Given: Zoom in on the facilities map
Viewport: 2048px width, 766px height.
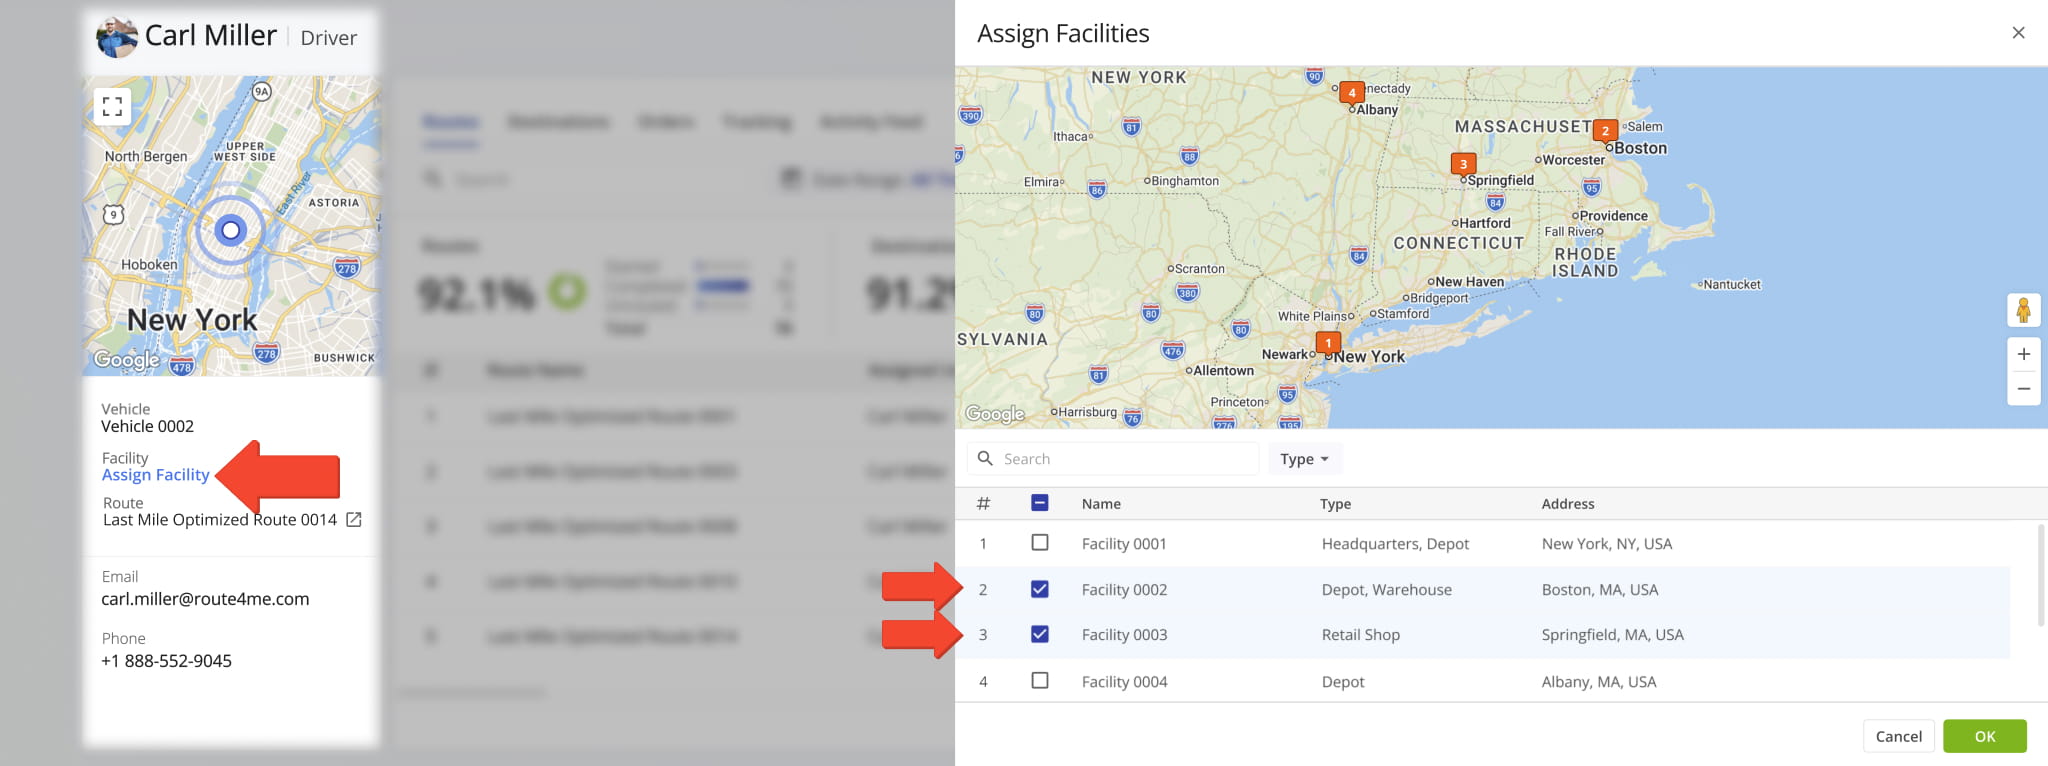Looking at the screenshot, I should 2023,354.
